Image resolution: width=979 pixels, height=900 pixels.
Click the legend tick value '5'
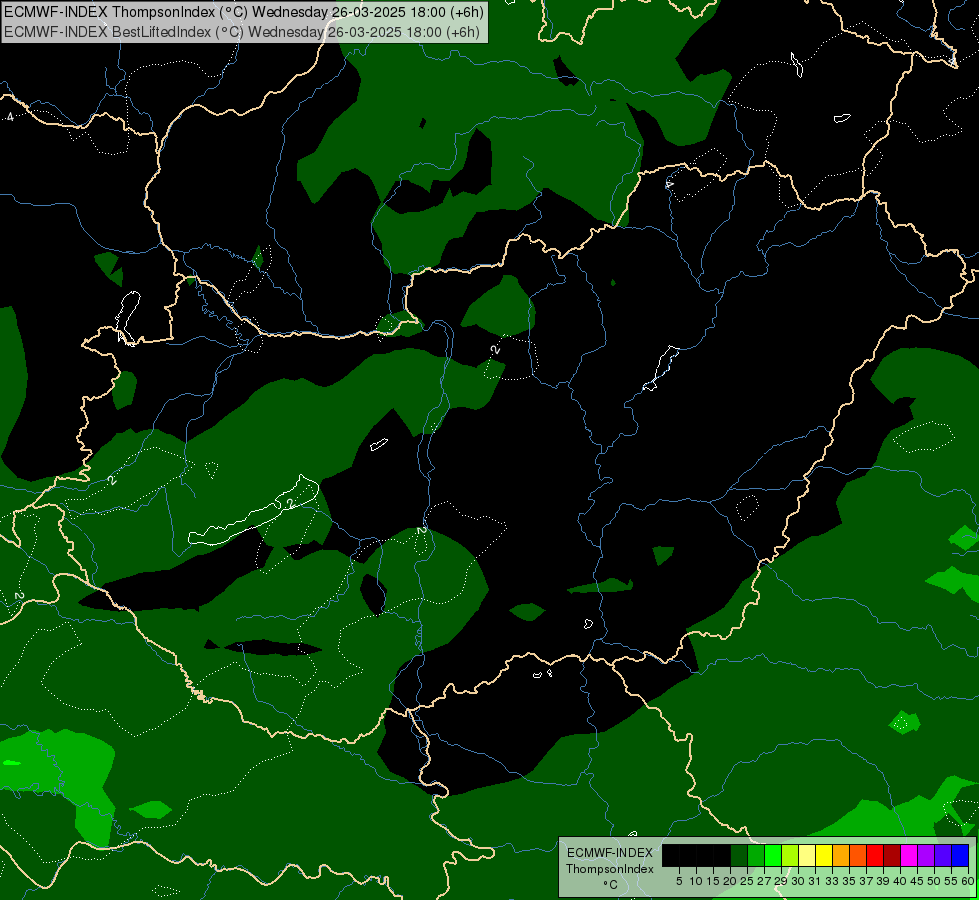click(x=679, y=881)
